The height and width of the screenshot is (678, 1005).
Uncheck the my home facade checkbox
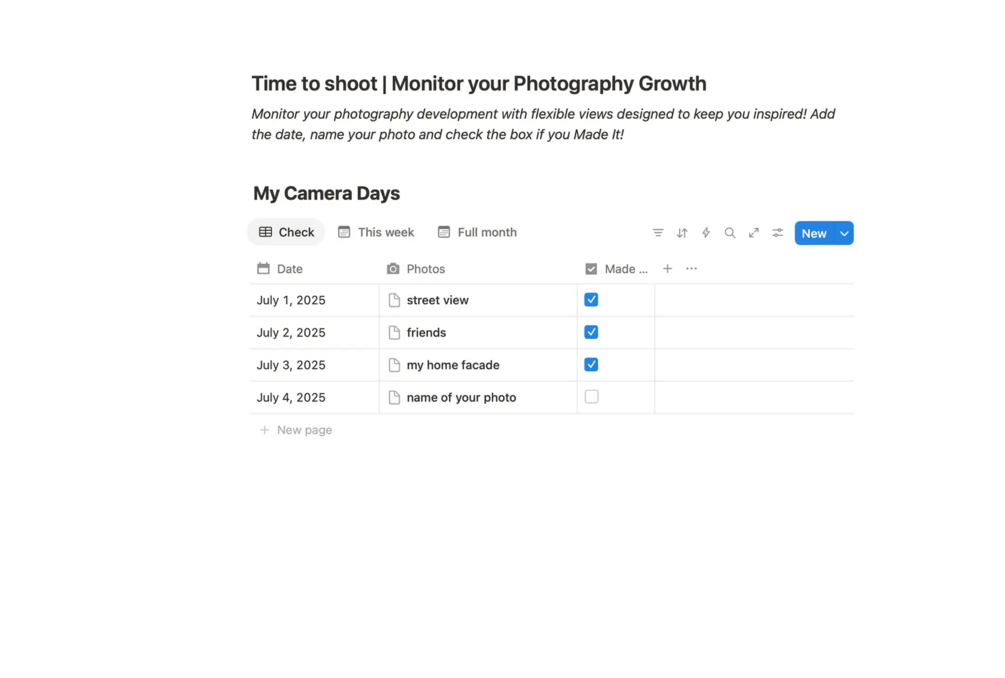tap(591, 365)
